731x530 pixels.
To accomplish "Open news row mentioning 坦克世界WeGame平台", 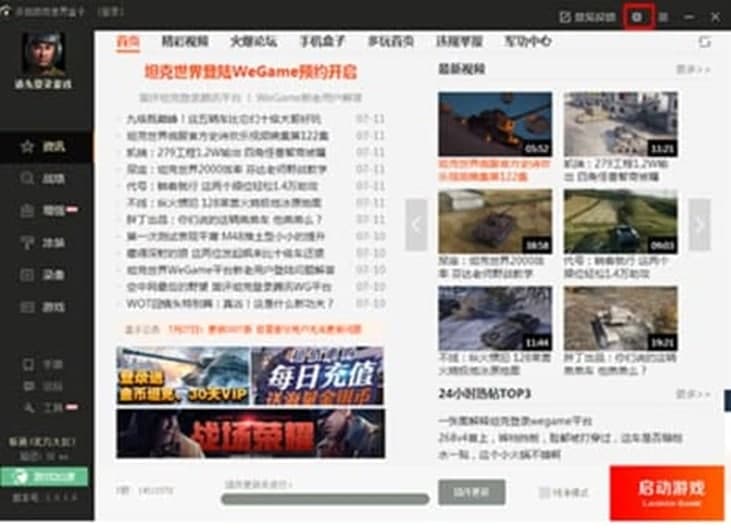I will pyautogui.click(x=230, y=270).
